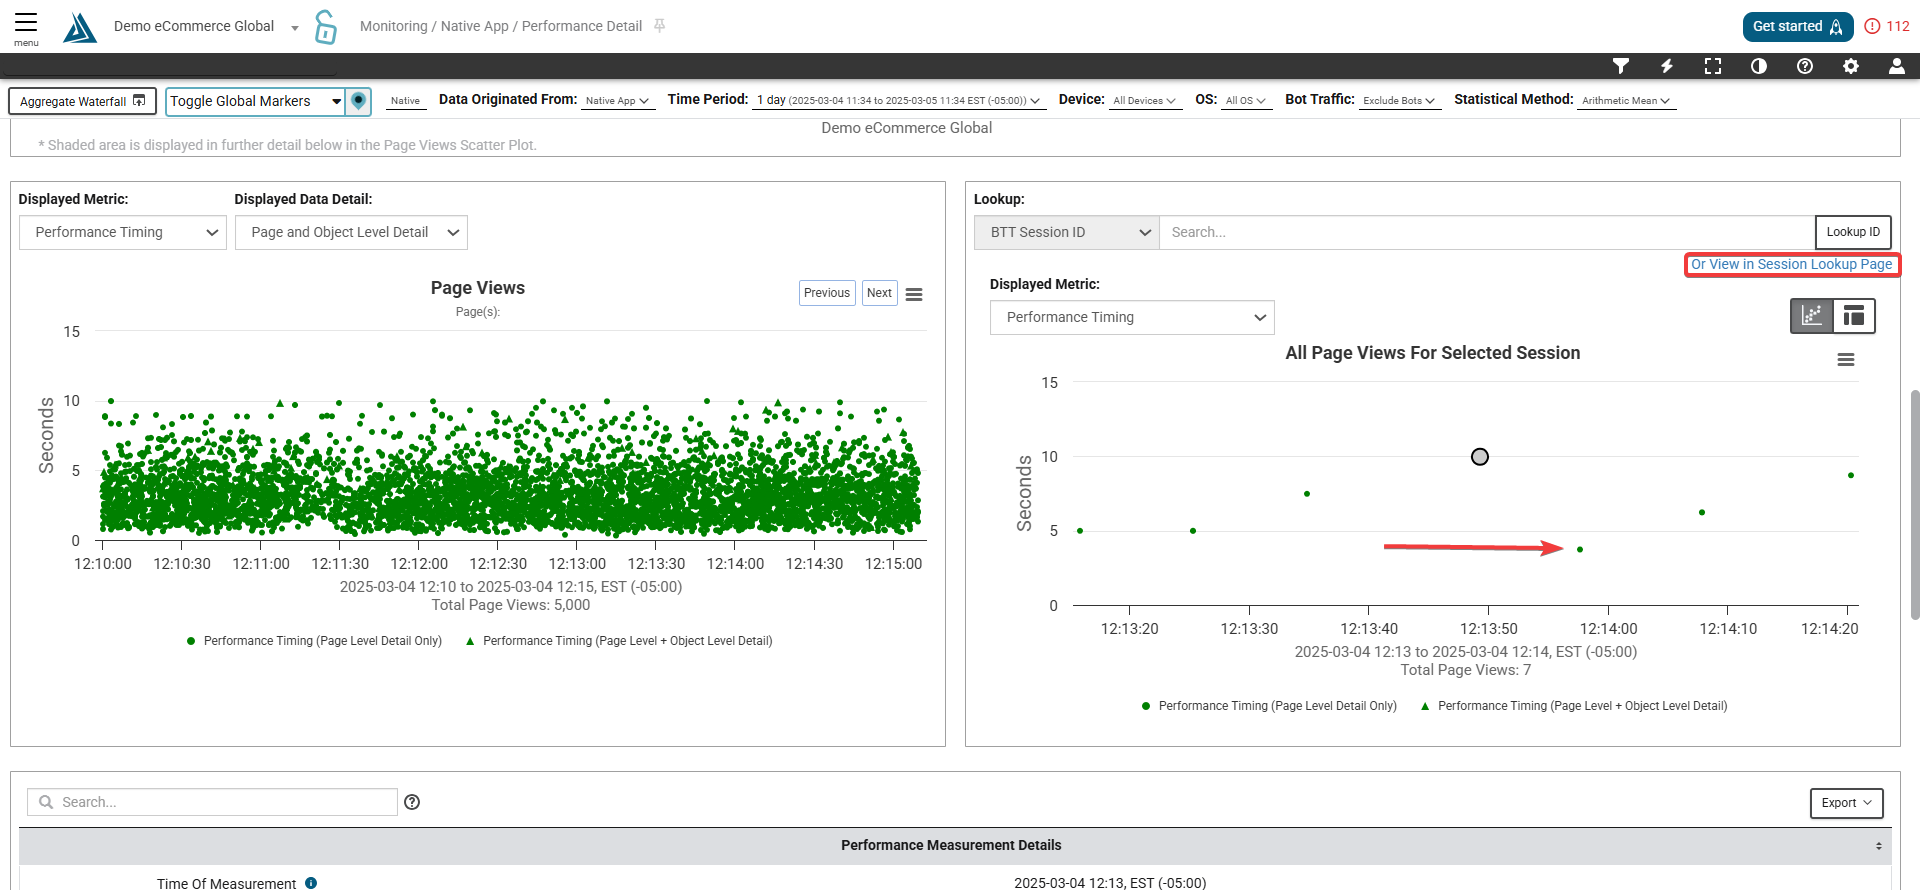Viewport: 1920px width, 890px height.
Task: Select session data point near 12:14:20
Action: click(x=1851, y=476)
